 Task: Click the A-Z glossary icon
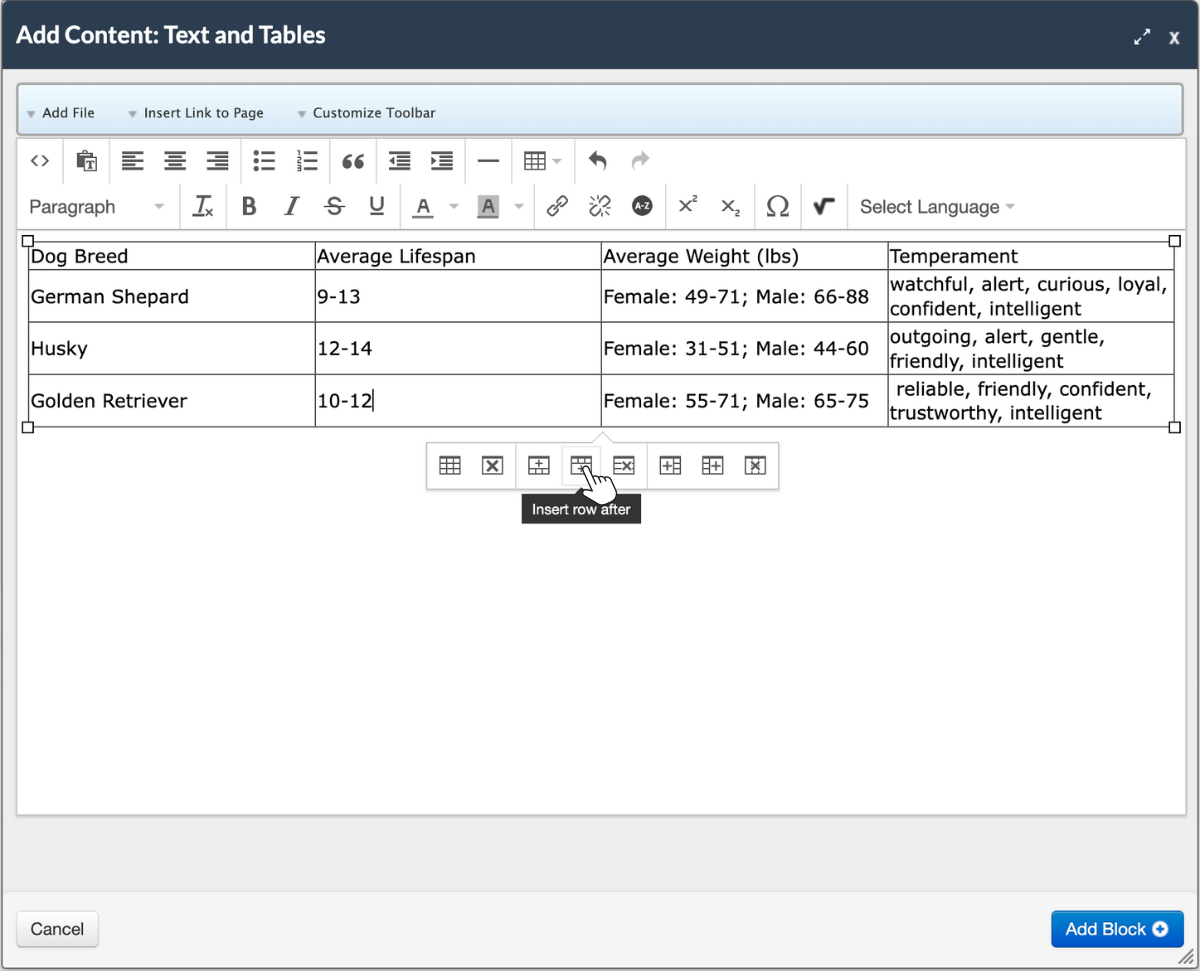click(x=642, y=207)
